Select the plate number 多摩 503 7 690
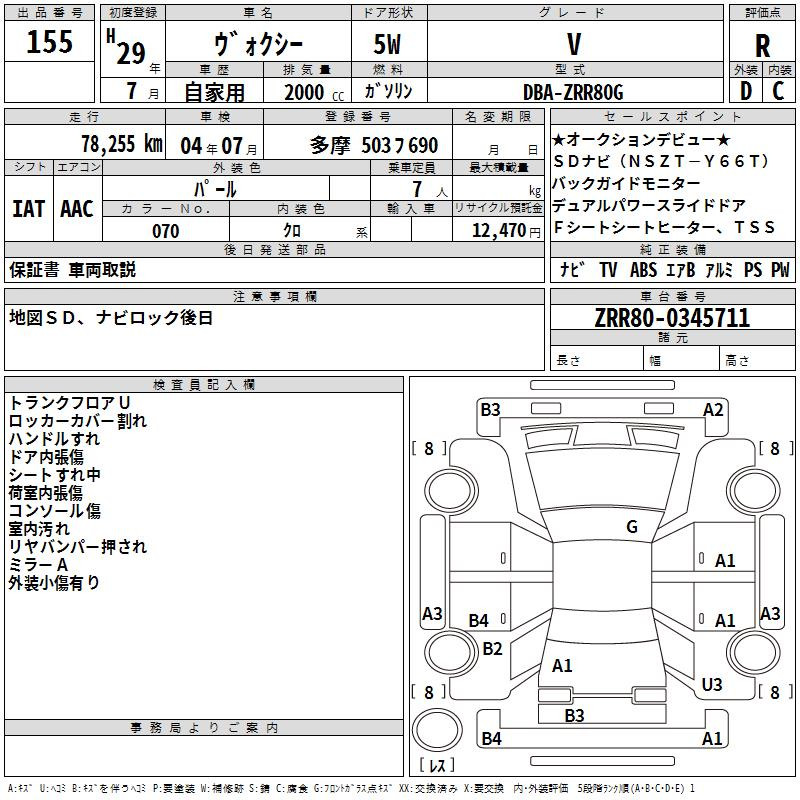 coord(374,146)
